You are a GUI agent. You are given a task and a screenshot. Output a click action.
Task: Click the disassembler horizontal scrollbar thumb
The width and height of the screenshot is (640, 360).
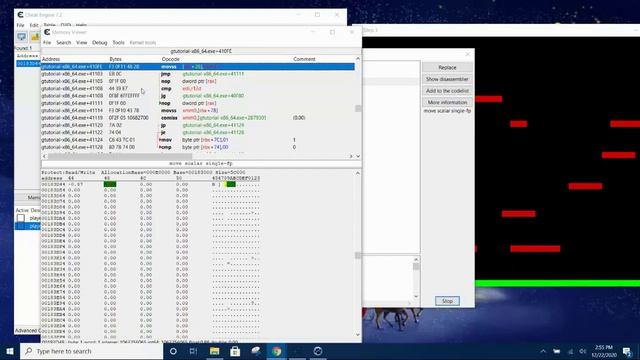(120, 156)
